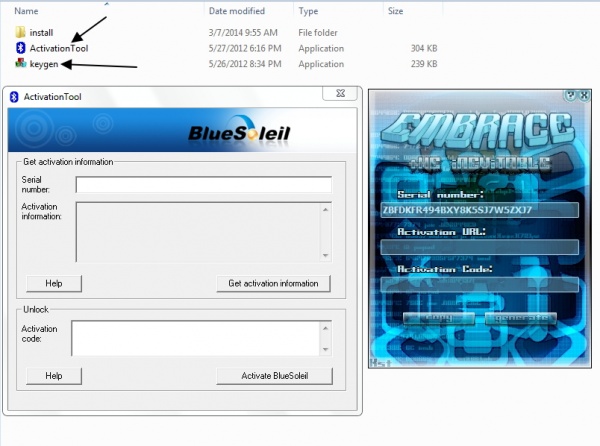
Task: Click the File folder type cell
Action: tap(318, 33)
